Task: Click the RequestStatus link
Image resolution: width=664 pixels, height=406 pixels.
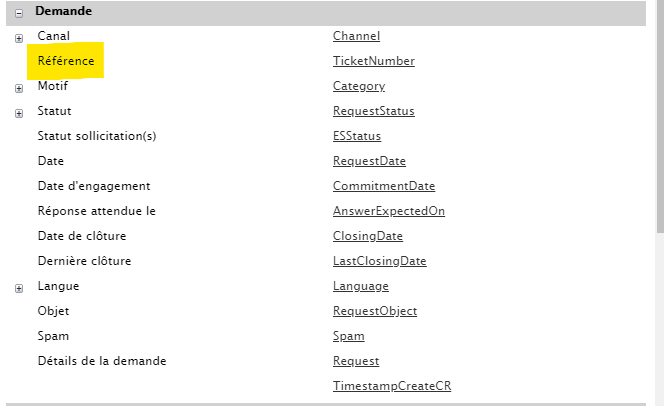Action: (373, 111)
